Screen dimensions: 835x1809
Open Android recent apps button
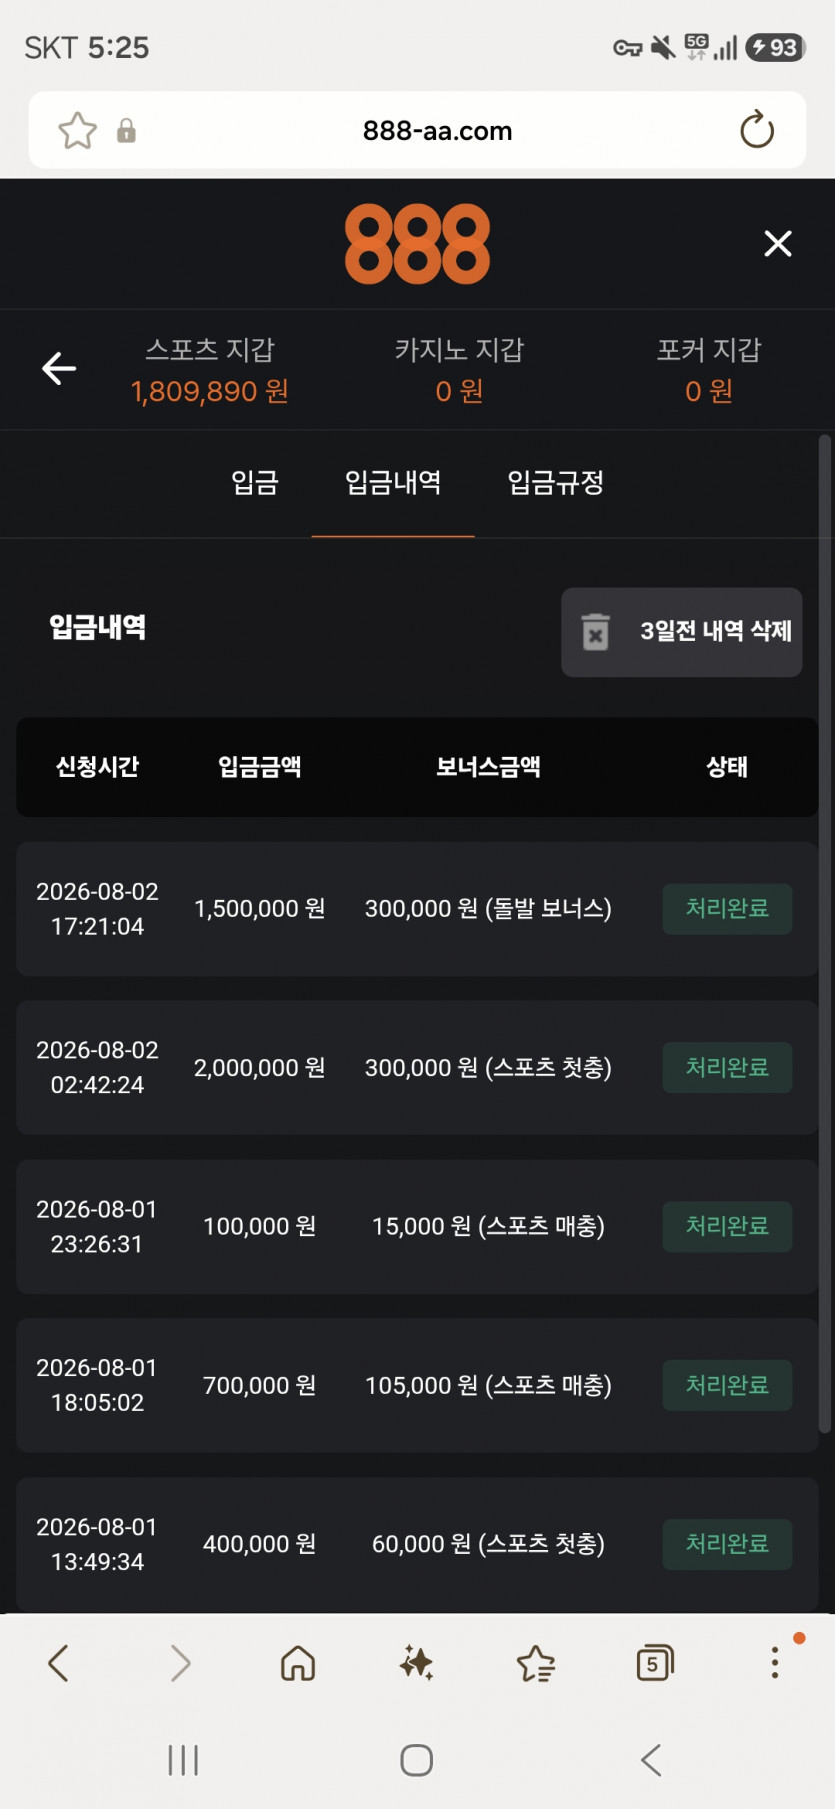tap(183, 1760)
